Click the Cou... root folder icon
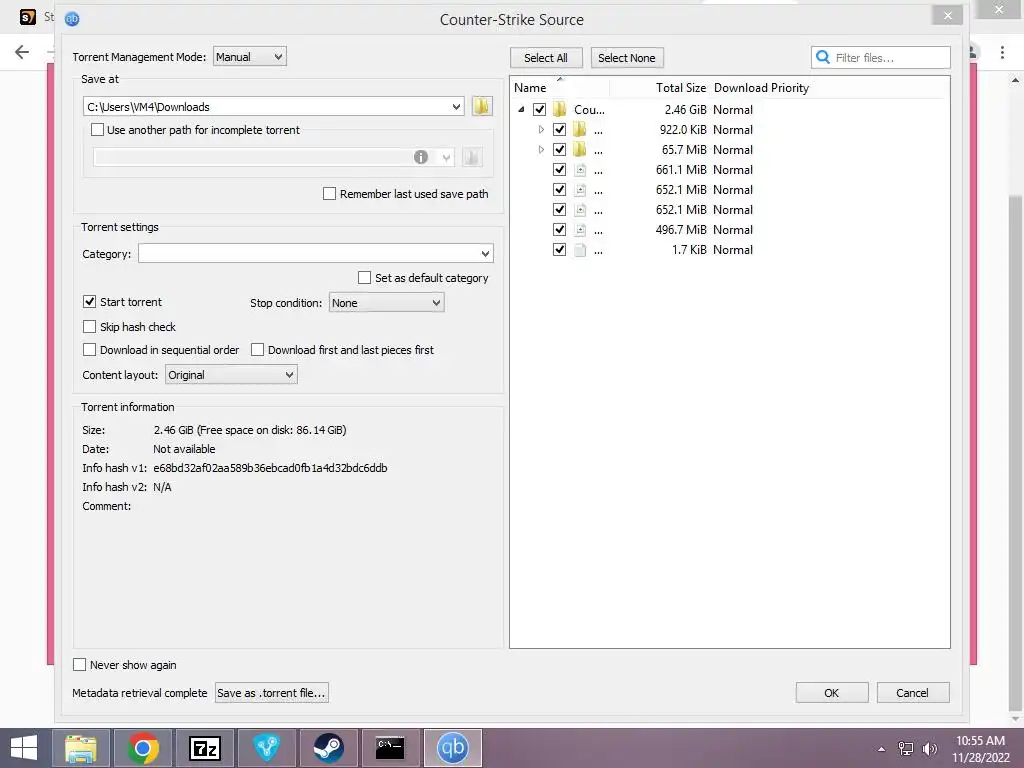This screenshot has width=1024, height=768. tap(560, 109)
